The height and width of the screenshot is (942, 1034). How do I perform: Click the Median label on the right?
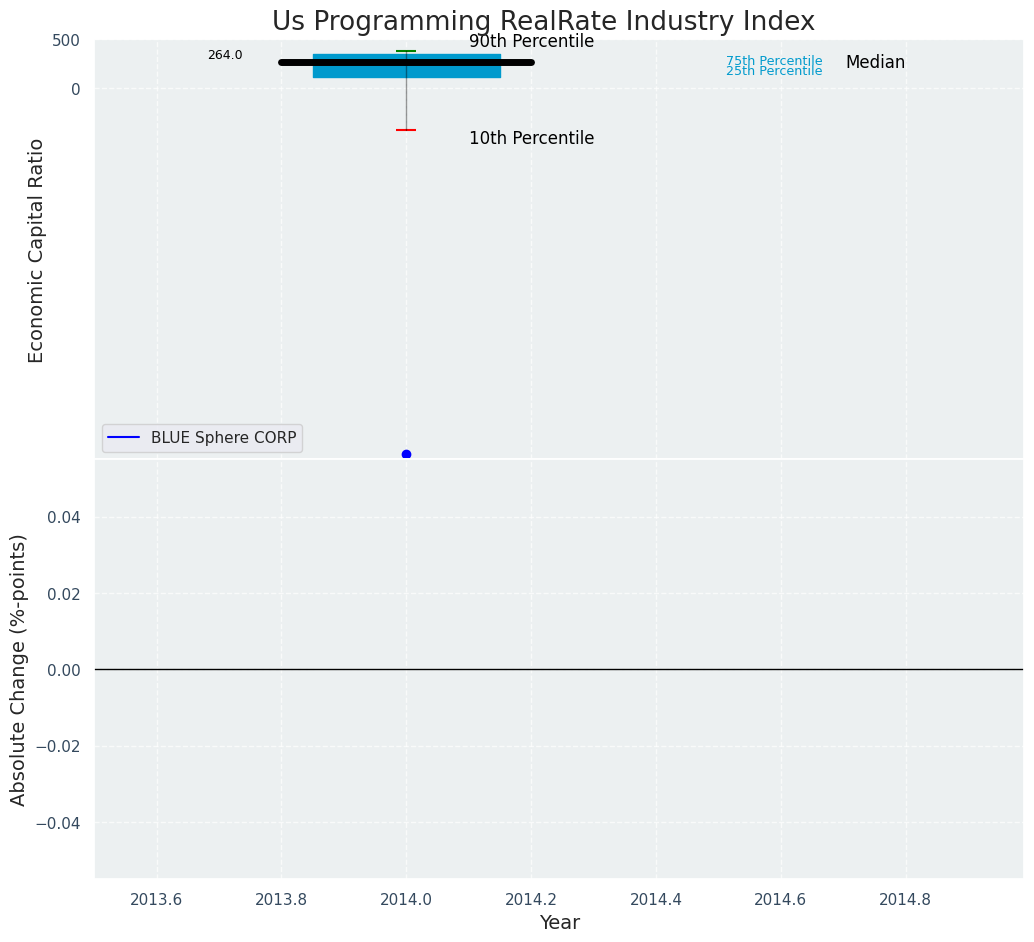[875, 63]
